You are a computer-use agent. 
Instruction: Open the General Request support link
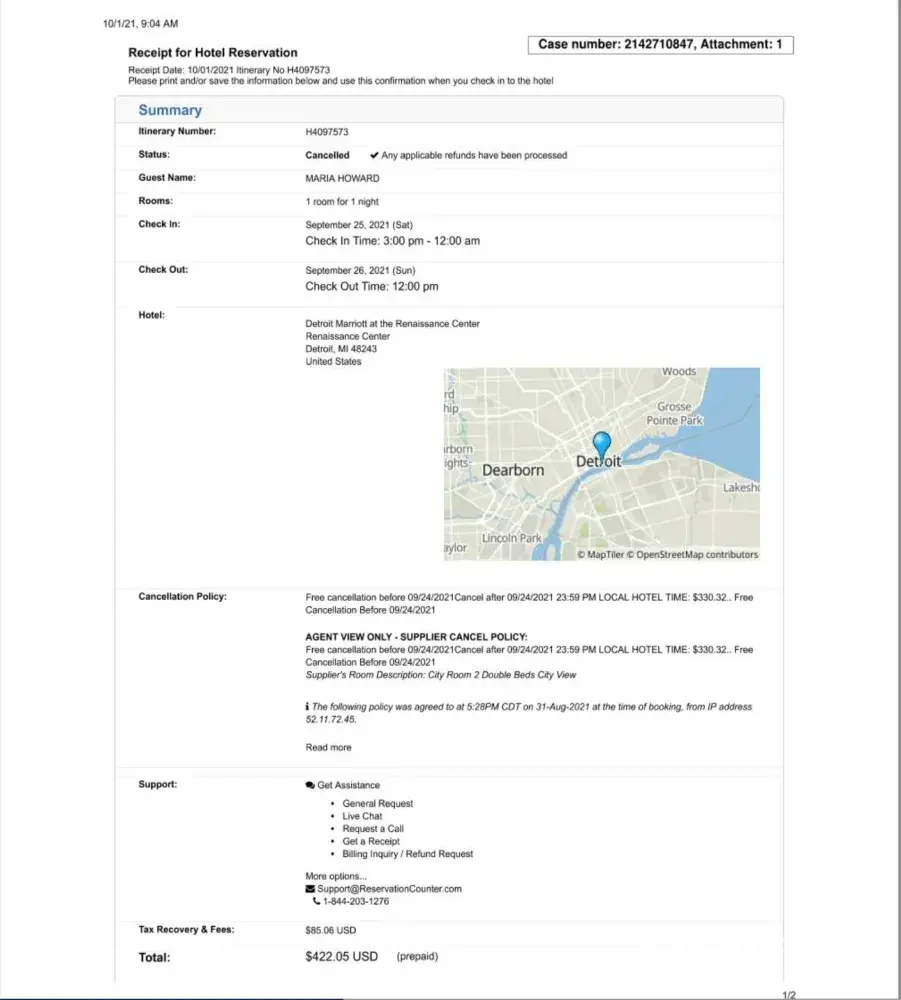377,804
